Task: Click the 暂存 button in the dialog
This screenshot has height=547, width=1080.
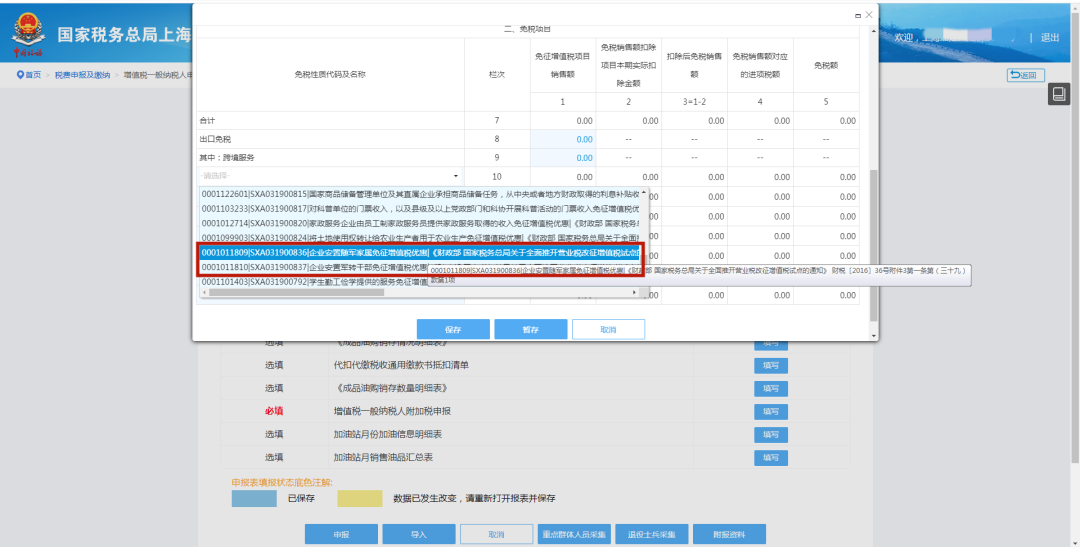Action: (x=530, y=329)
